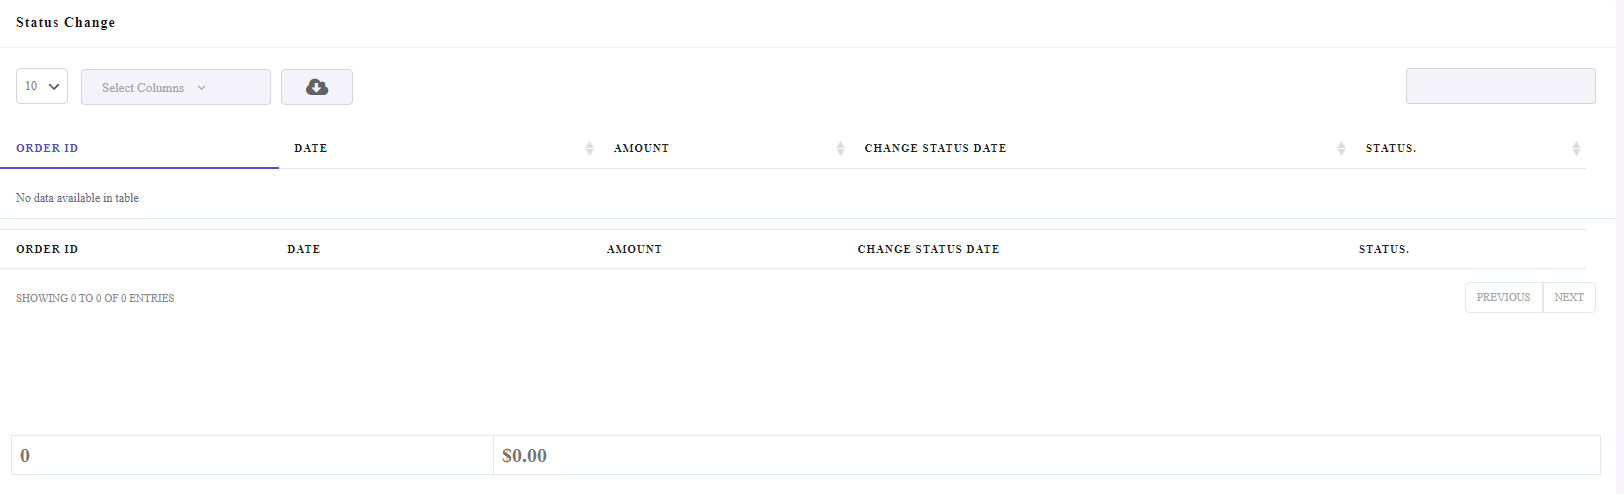
Task: Click the chevron in Select Columns
Action: click(201, 88)
